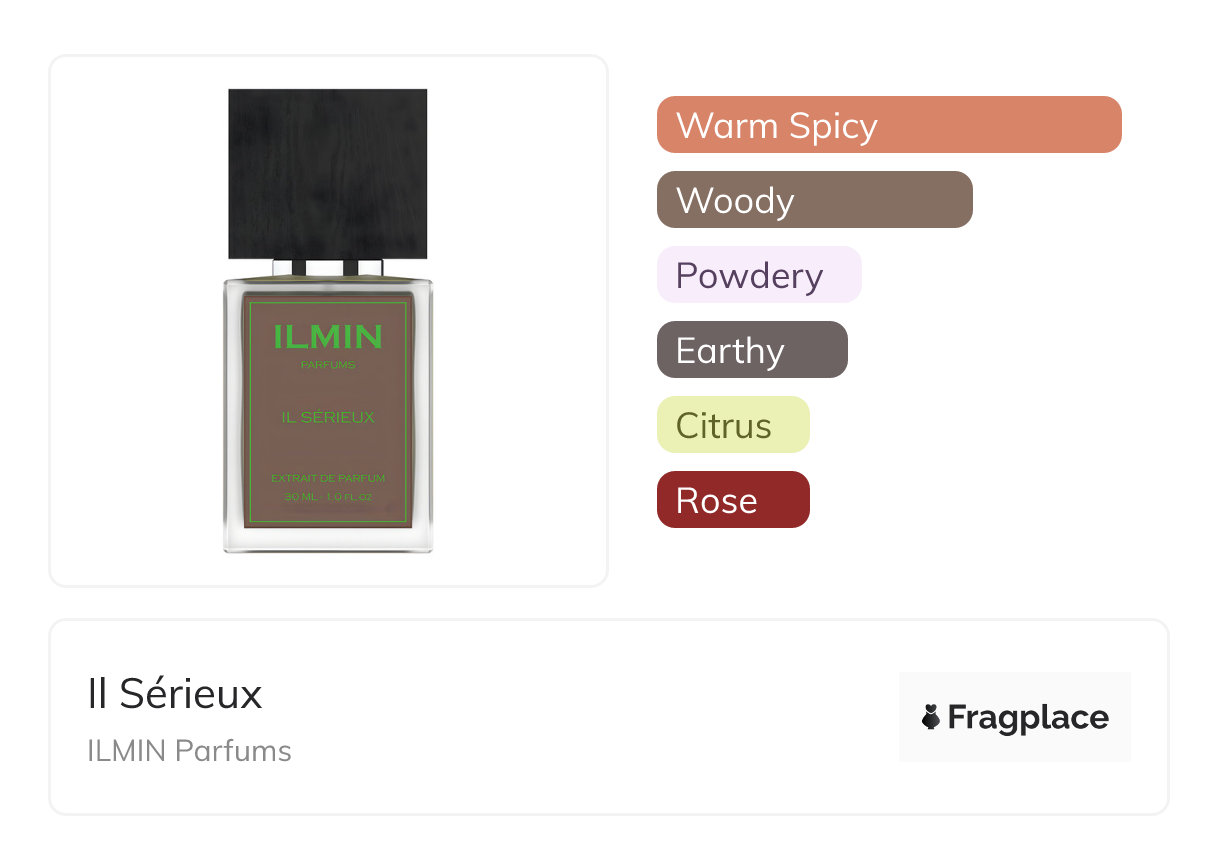Click the Fragplace bottle logo icon
Screen dimensions: 1218x864
click(x=931, y=717)
